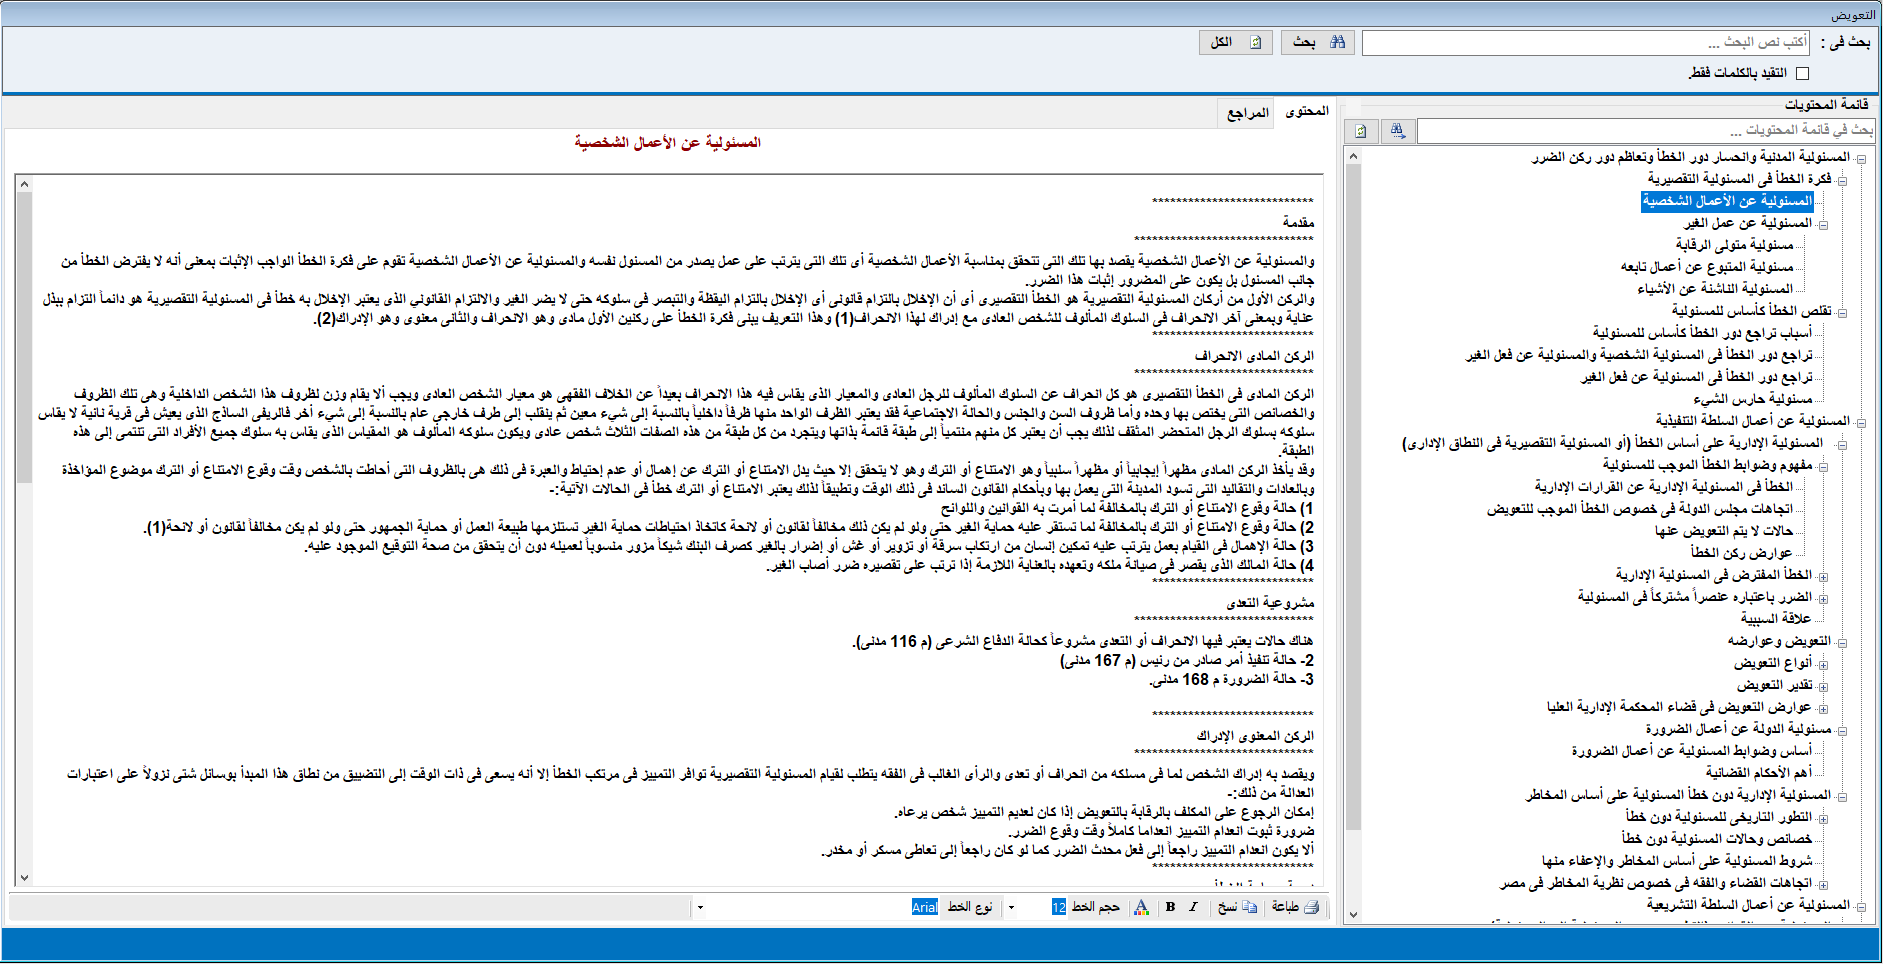Select the tree item شروط المسئولية على أساس المخاطر
This screenshot has width=1883, height=964.
1677,861
